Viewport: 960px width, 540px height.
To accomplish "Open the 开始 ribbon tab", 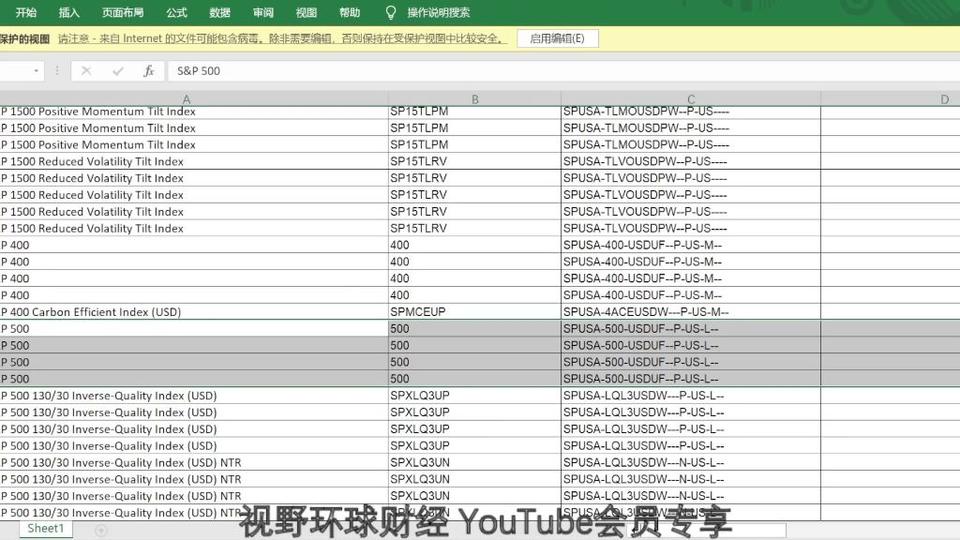I will [26, 12].
